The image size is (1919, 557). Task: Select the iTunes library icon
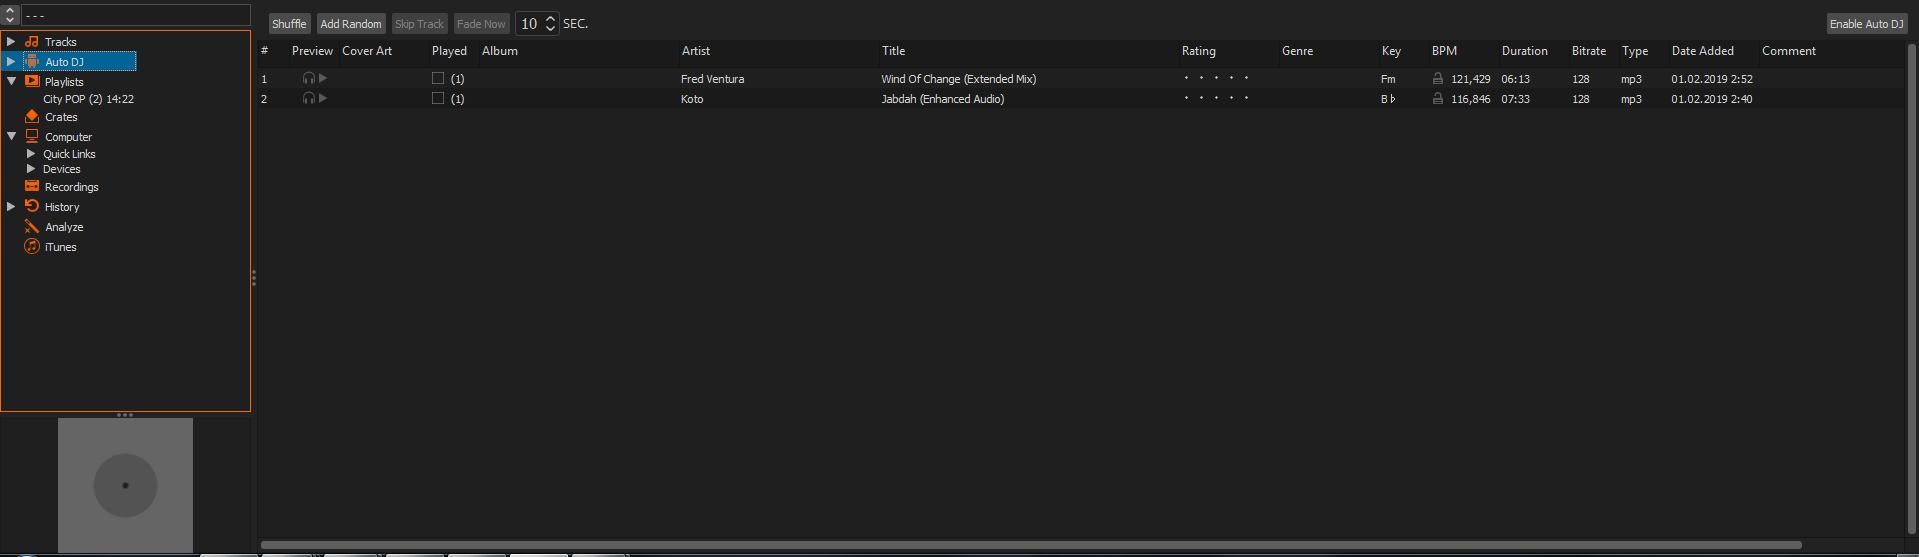(x=32, y=247)
